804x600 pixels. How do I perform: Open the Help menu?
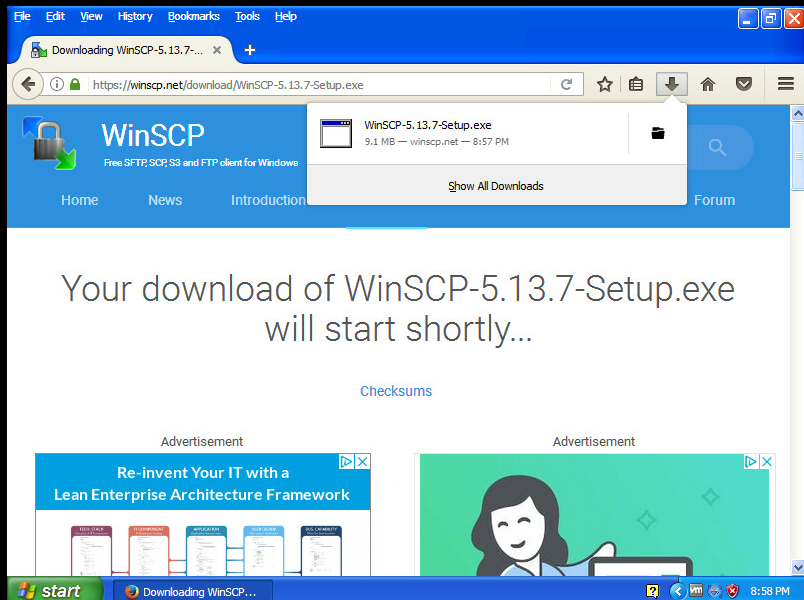(x=286, y=16)
